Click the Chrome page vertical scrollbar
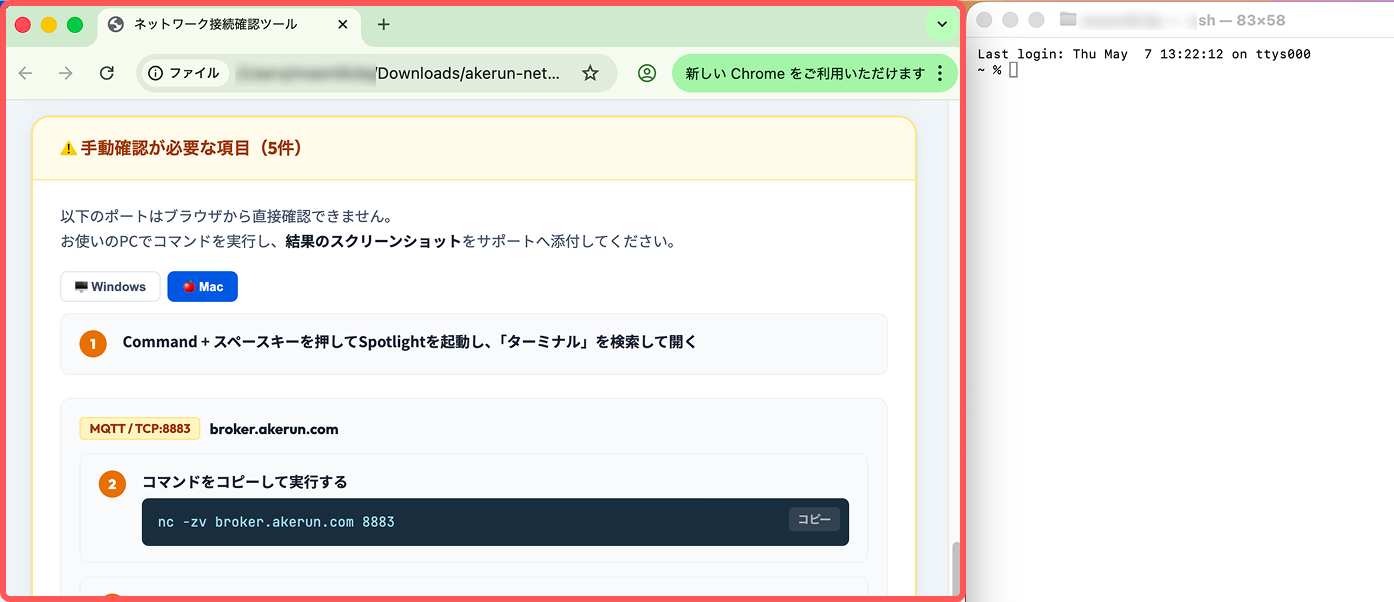This screenshot has width=1394, height=602. coord(955,568)
